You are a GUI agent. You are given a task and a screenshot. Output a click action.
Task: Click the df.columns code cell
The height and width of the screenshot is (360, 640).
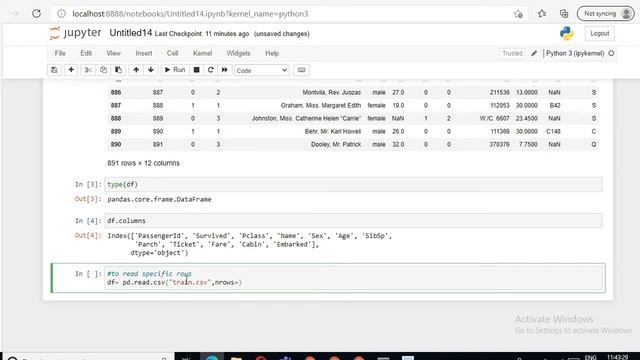[353, 221]
